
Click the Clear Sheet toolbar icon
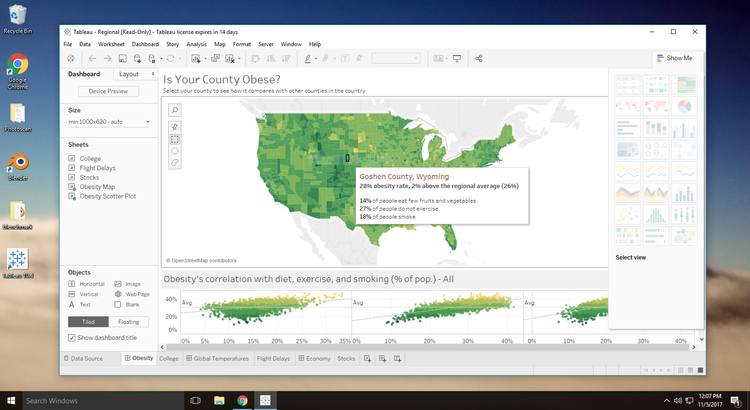point(230,58)
